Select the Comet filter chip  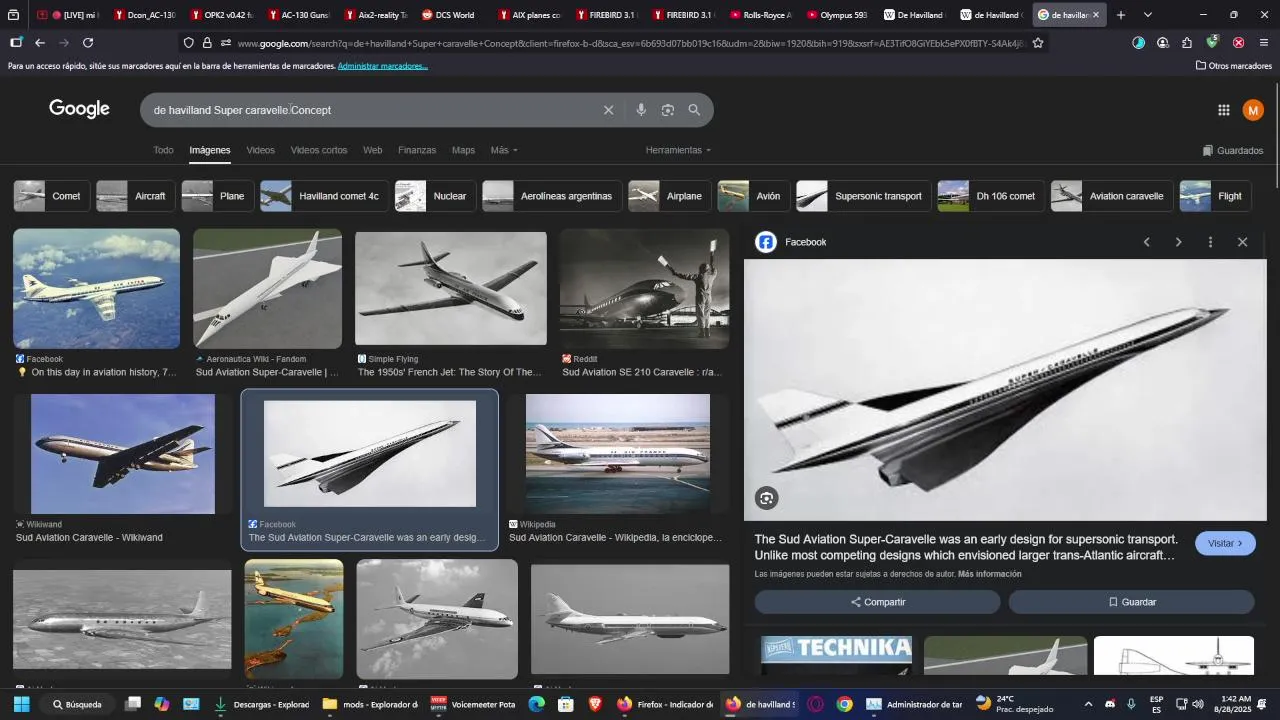pyautogui.click(x=52, y=196)
